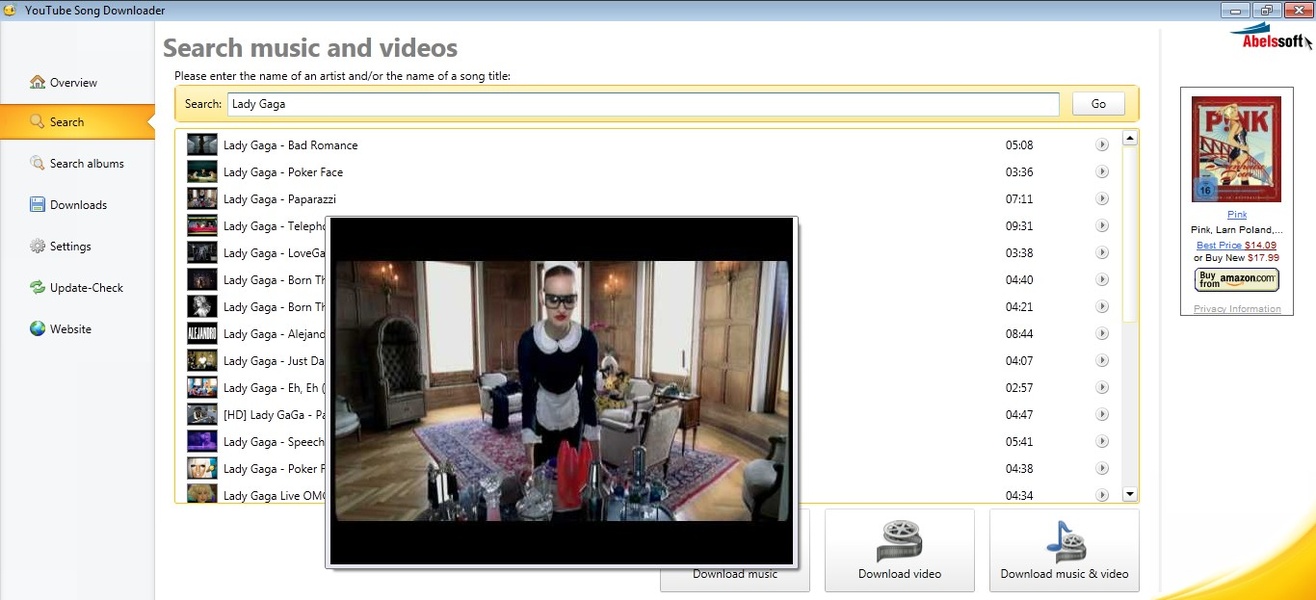Run Update-Check from sidebar

77,288
